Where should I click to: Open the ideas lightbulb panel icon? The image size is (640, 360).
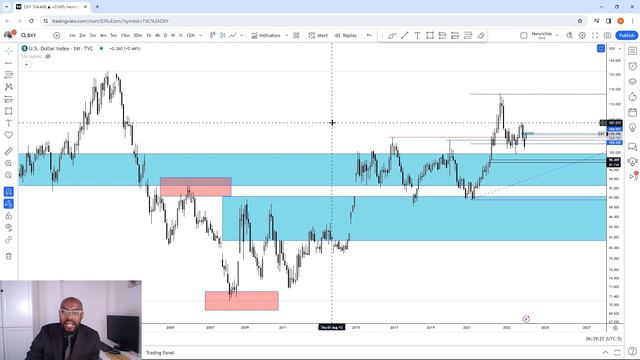(632, 128)
